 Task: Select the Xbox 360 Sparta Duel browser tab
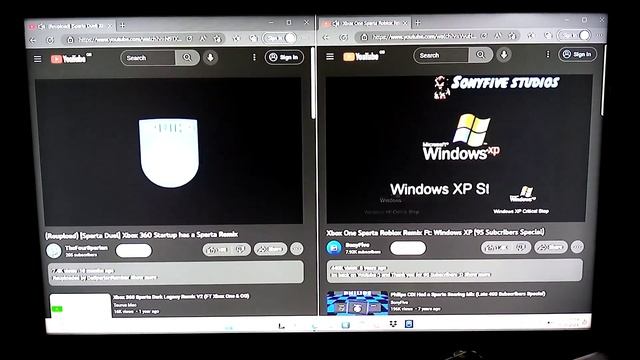pos(70,26)
